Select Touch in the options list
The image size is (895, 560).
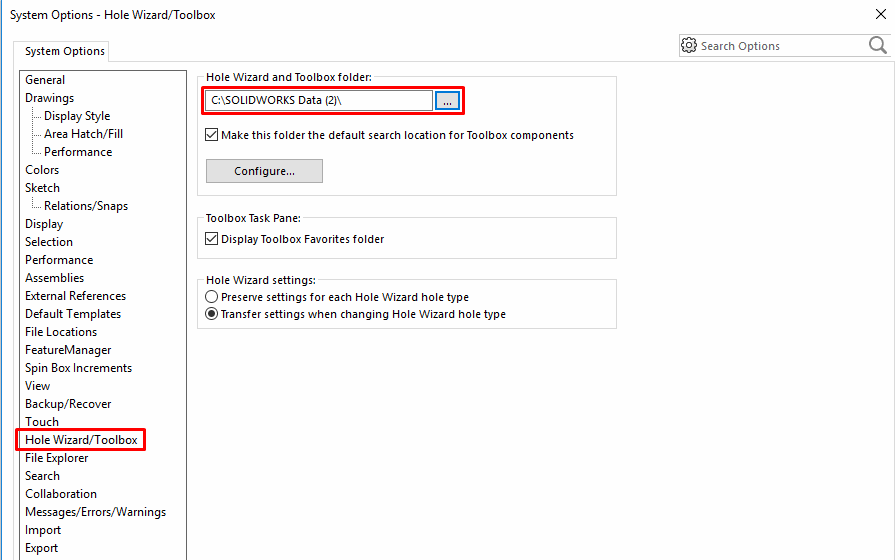42,422
